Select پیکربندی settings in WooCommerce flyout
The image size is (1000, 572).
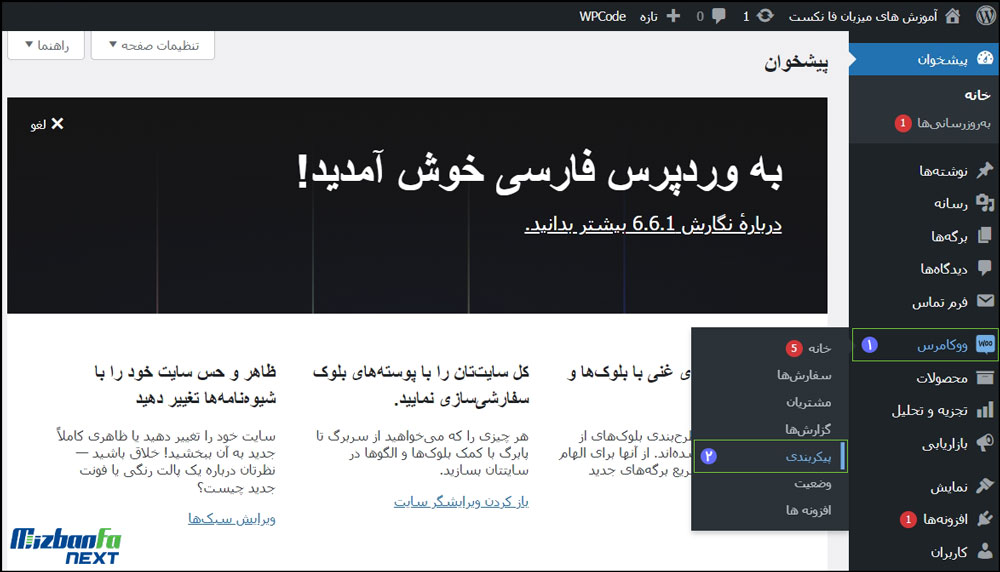[770, 457]
